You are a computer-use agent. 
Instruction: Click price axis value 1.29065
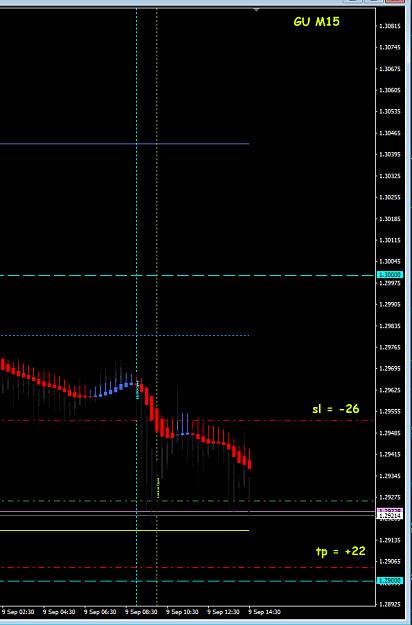[x=390, y=562]
